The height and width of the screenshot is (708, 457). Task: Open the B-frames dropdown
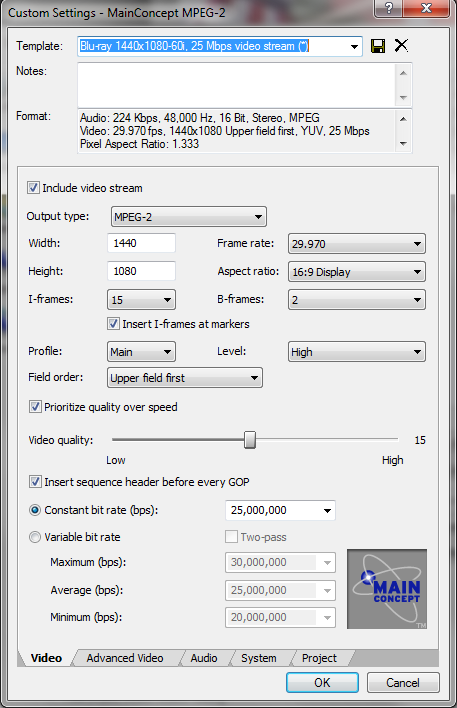357,300
